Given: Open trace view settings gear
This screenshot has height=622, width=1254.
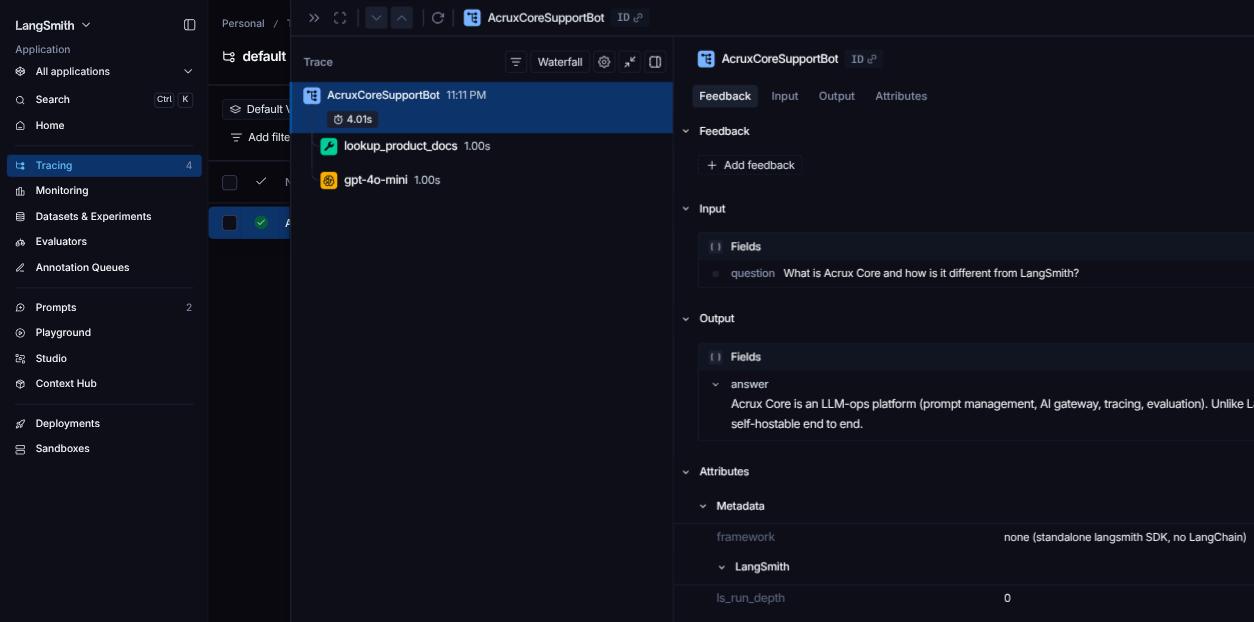Looking at the screenshot, I should pos(604,62).
